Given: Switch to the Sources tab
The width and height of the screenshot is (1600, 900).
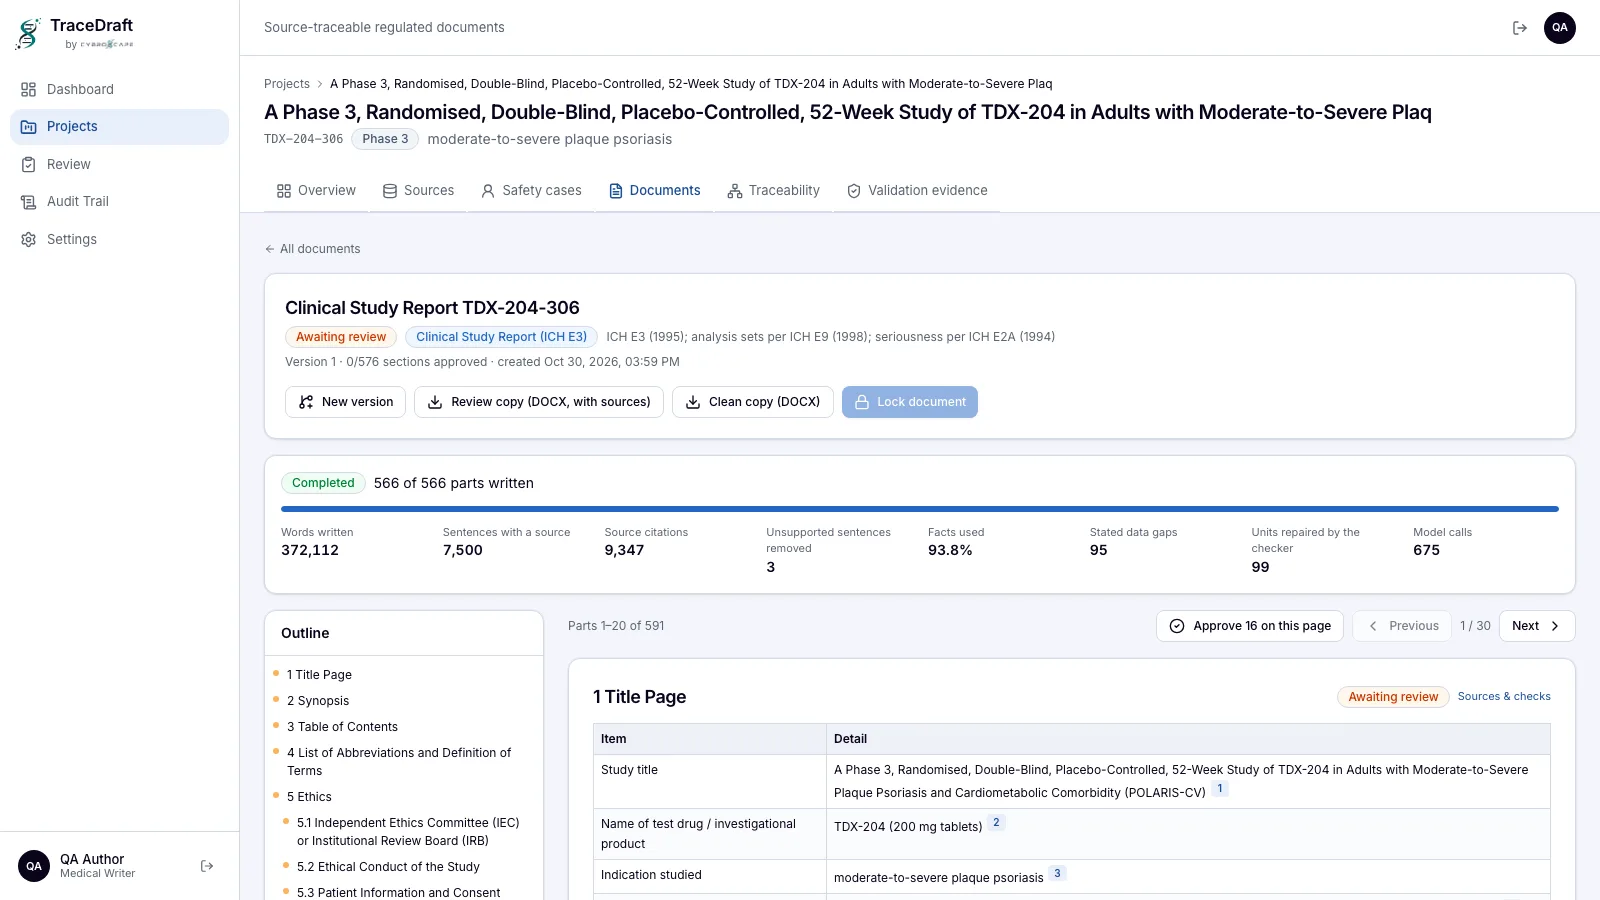Looking at the screenshot, I should (418, 191).
